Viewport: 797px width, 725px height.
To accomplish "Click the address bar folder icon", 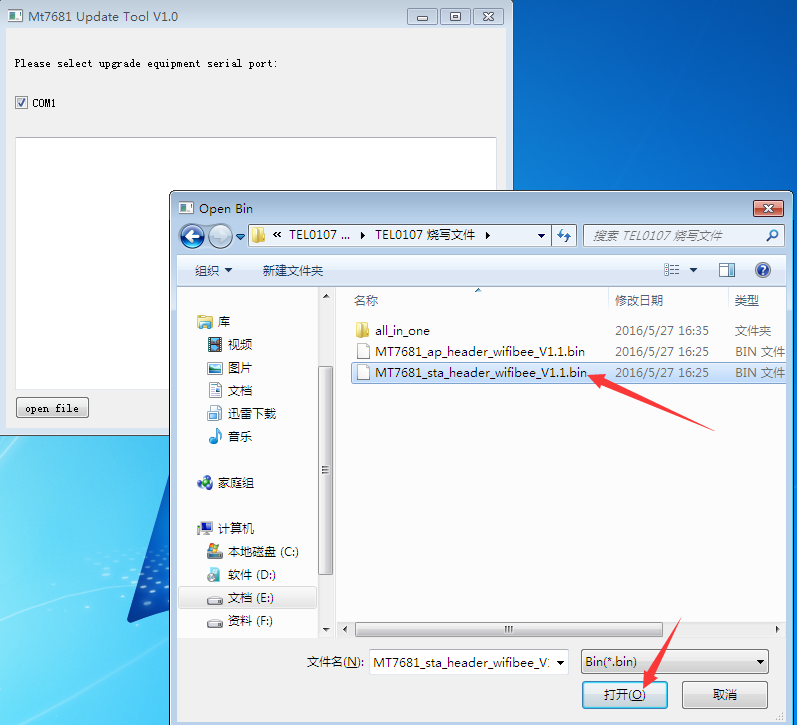I will pyautogui.click(x=259, y=235).
